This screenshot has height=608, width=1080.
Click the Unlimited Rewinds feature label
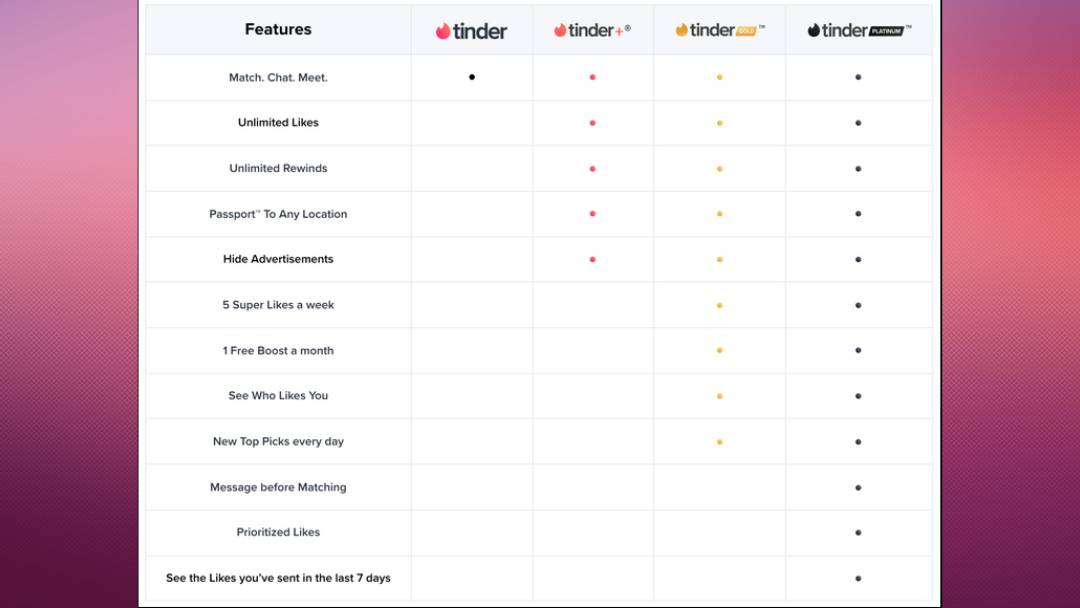(x=278, y=168)
